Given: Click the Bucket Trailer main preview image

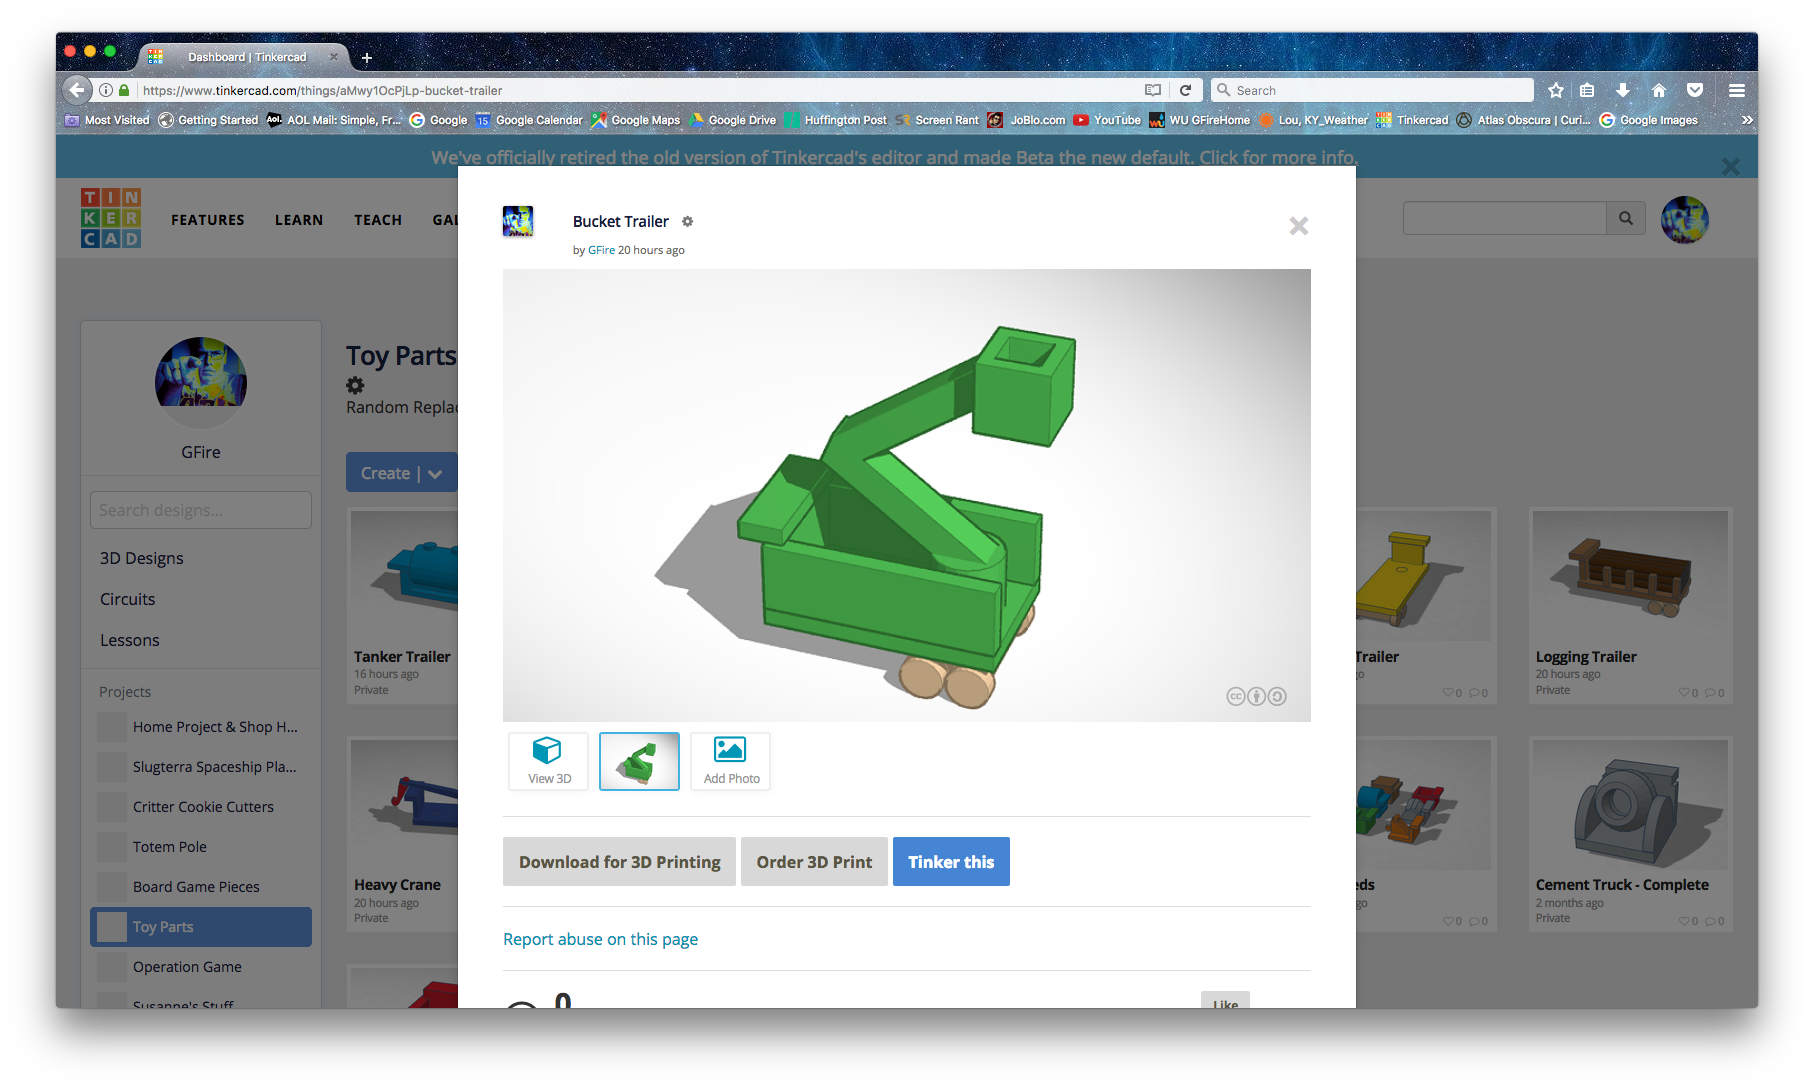Looking at the screenshot, I should coord(906,495).
